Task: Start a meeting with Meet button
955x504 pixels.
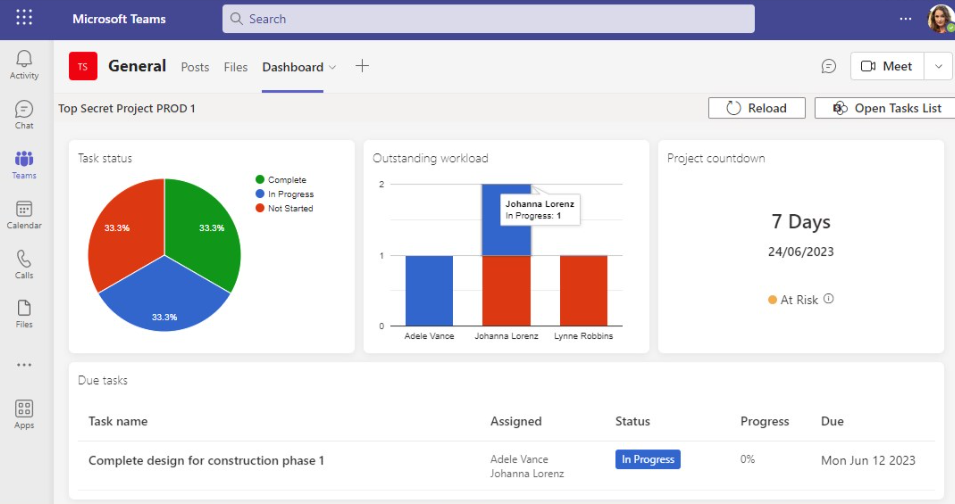Action: click(887, 66)
